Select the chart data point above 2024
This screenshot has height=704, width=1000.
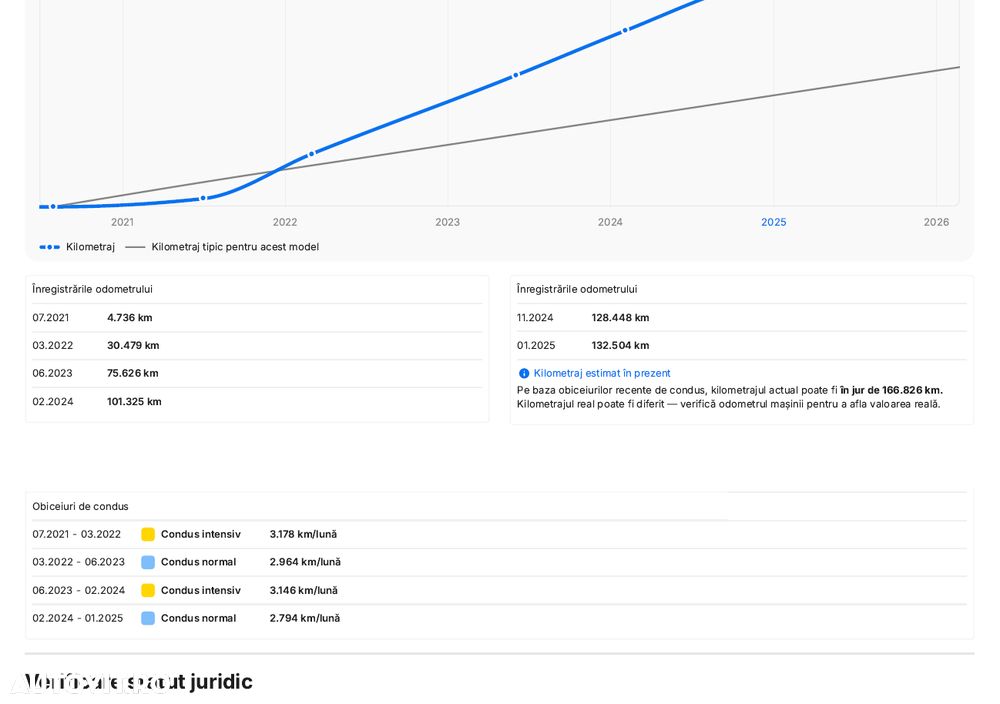pos(625,30)
